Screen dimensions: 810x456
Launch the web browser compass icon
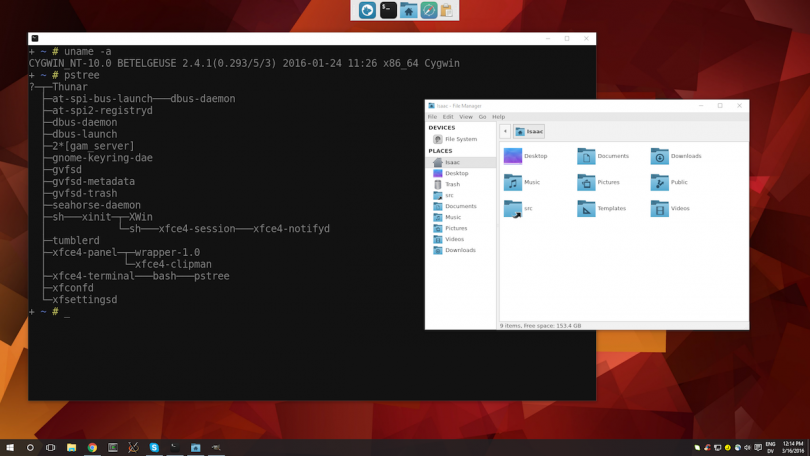click(x=428, y=10)
